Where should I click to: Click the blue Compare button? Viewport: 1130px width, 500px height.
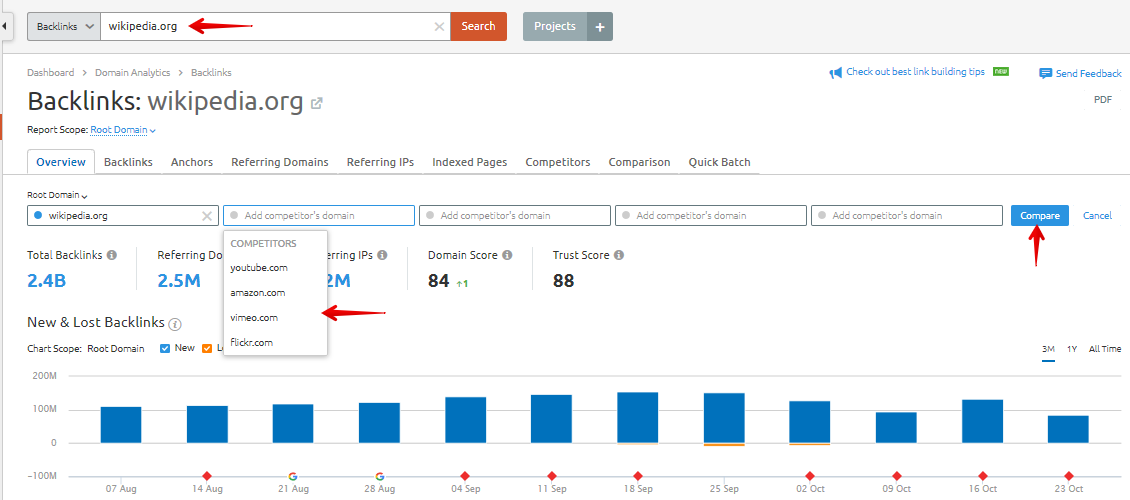1040,215
